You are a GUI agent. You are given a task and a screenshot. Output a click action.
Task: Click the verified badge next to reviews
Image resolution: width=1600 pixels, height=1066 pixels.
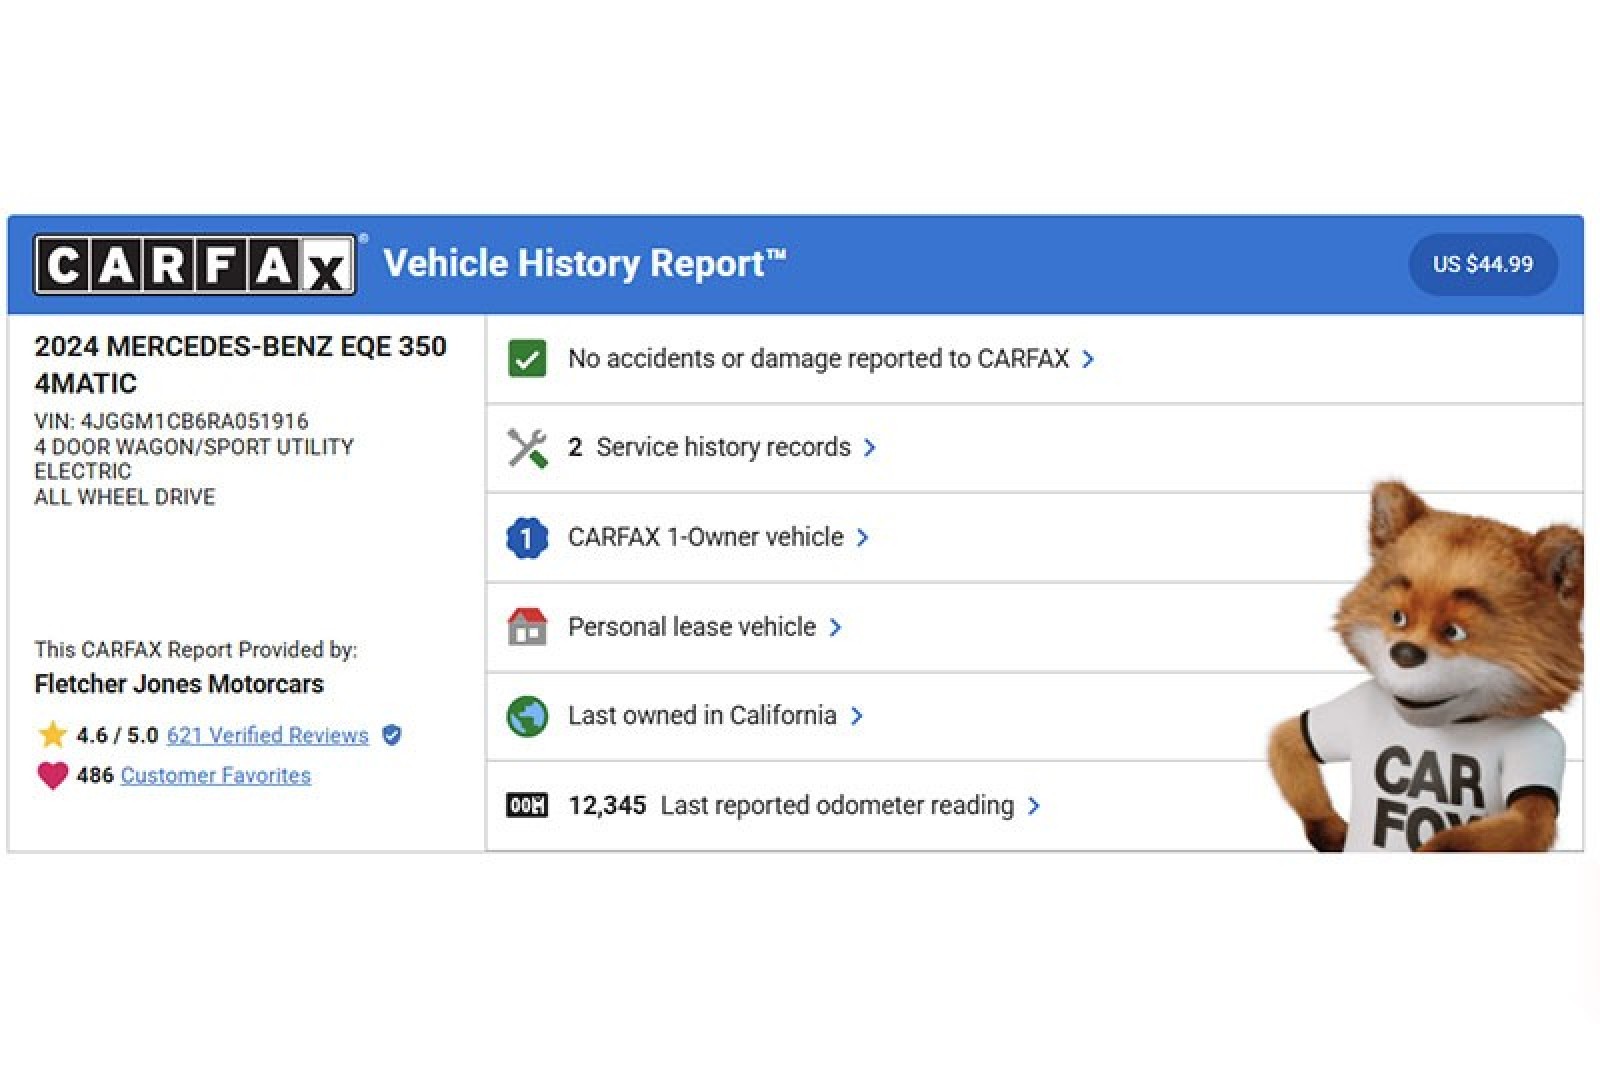(x=392, y=735)
